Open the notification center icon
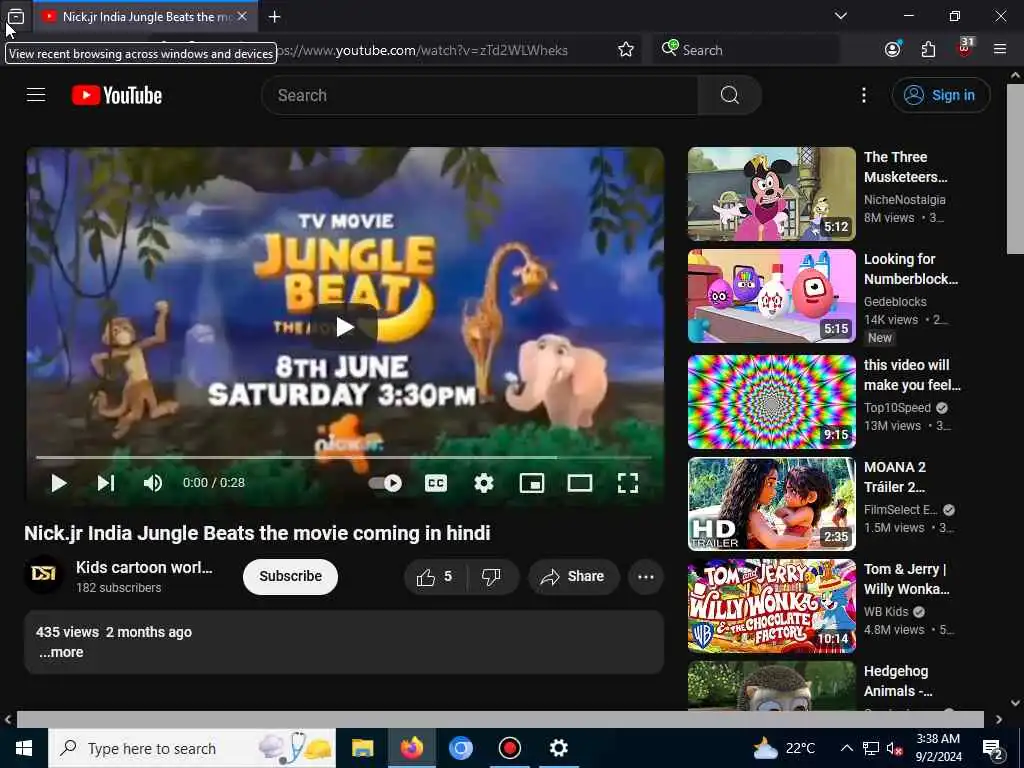1024x768 pixels. [993, 750]
